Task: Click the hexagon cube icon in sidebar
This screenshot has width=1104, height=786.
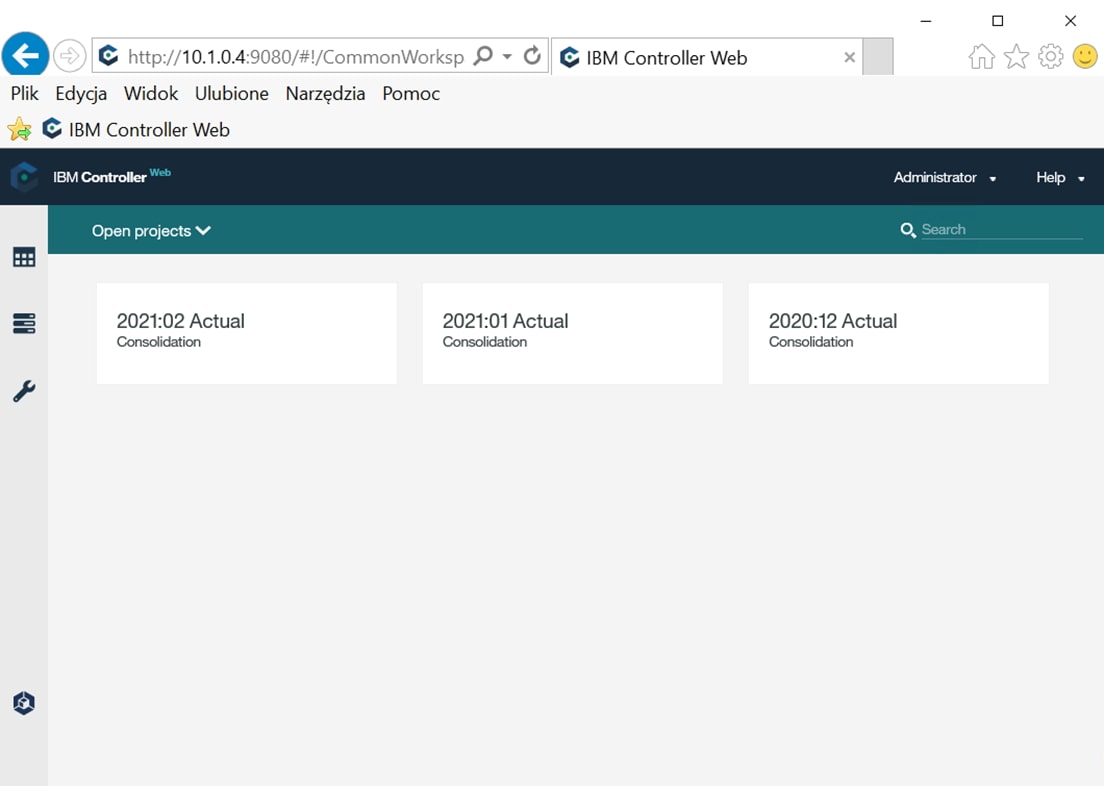Action: (24, 703)
